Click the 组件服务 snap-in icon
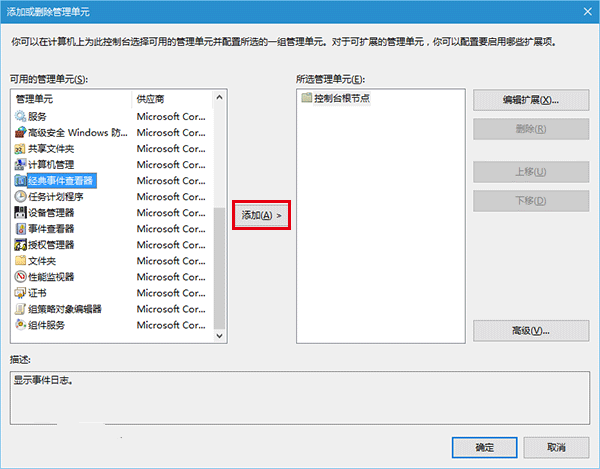This screenshot has height=469, width=600. point(20,325)
